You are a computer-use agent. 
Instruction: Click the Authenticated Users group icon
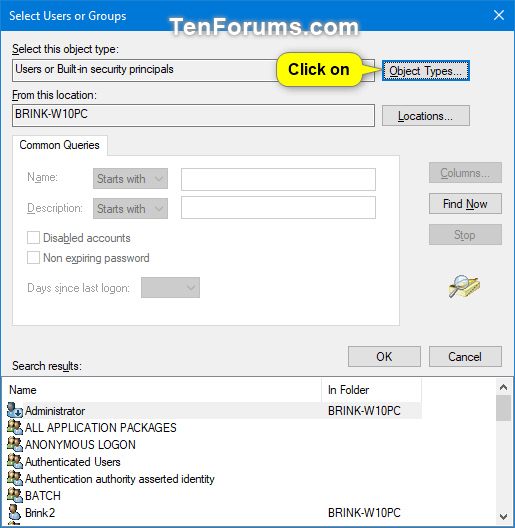point(15,462)
